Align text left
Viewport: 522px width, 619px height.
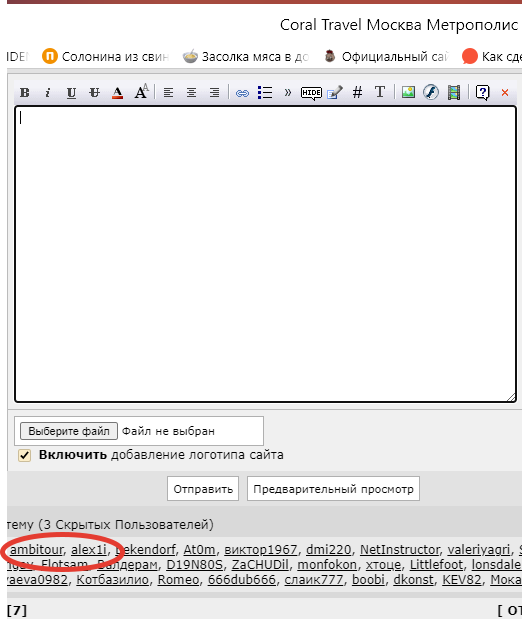click(169, 92)
